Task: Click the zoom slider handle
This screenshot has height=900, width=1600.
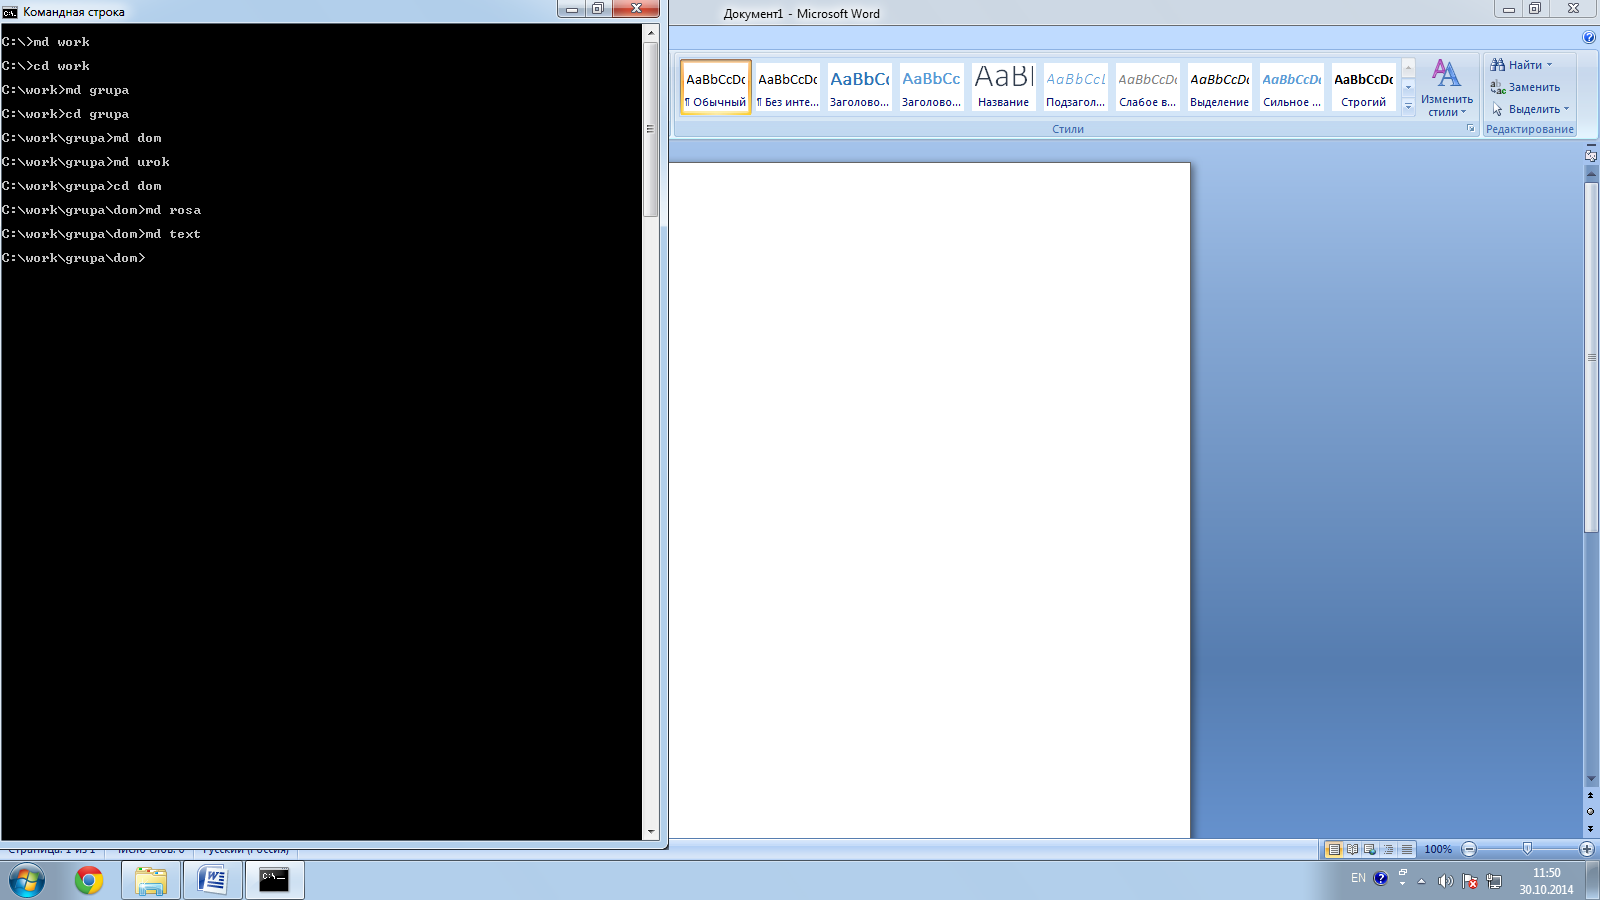Action: (x=1527, y=849)
